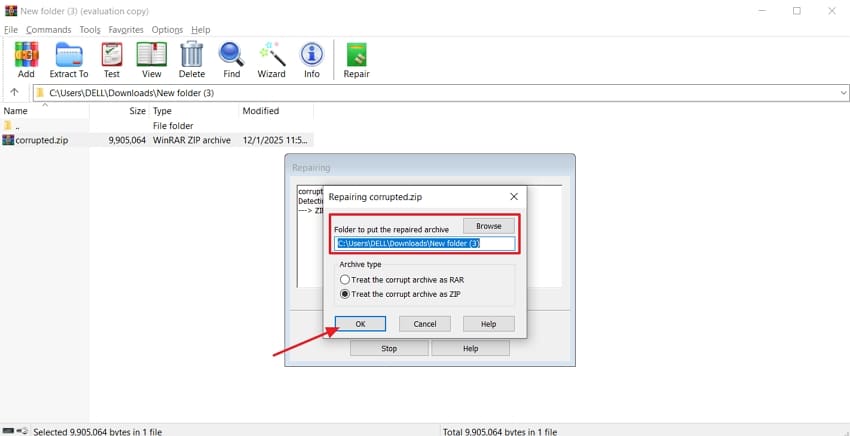Open the File menu

point(11,29)
